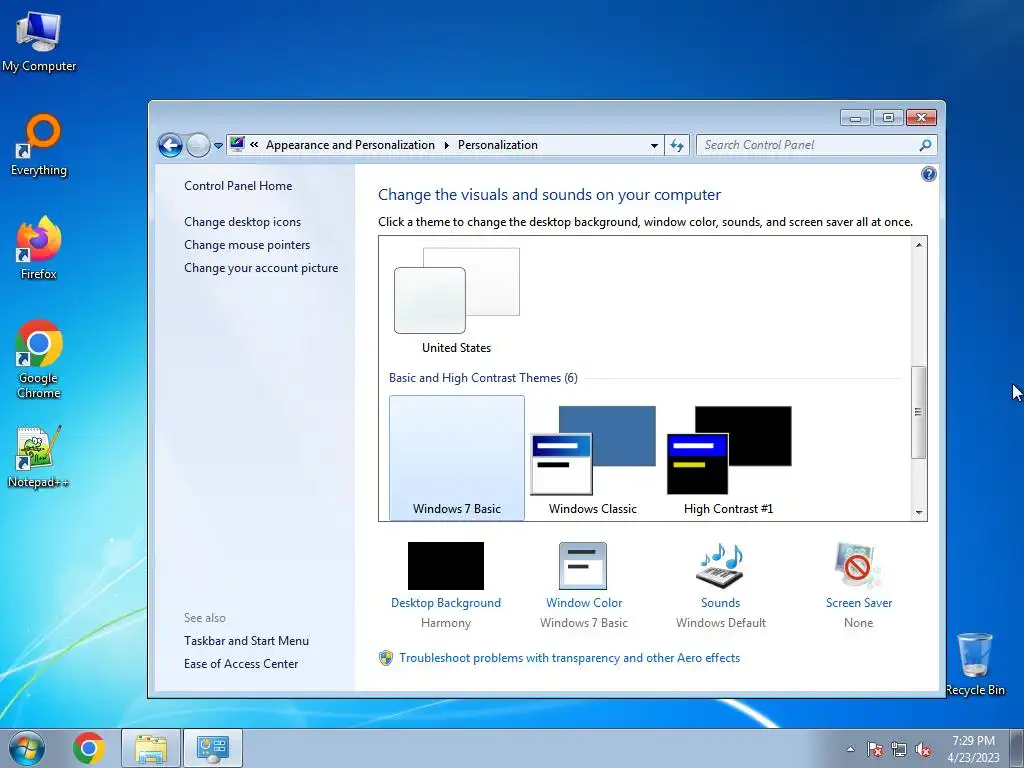1024x768 pixels.
Task: Click the muted volume tray icon
Action: pyautogui.click(x=923, y=749)
